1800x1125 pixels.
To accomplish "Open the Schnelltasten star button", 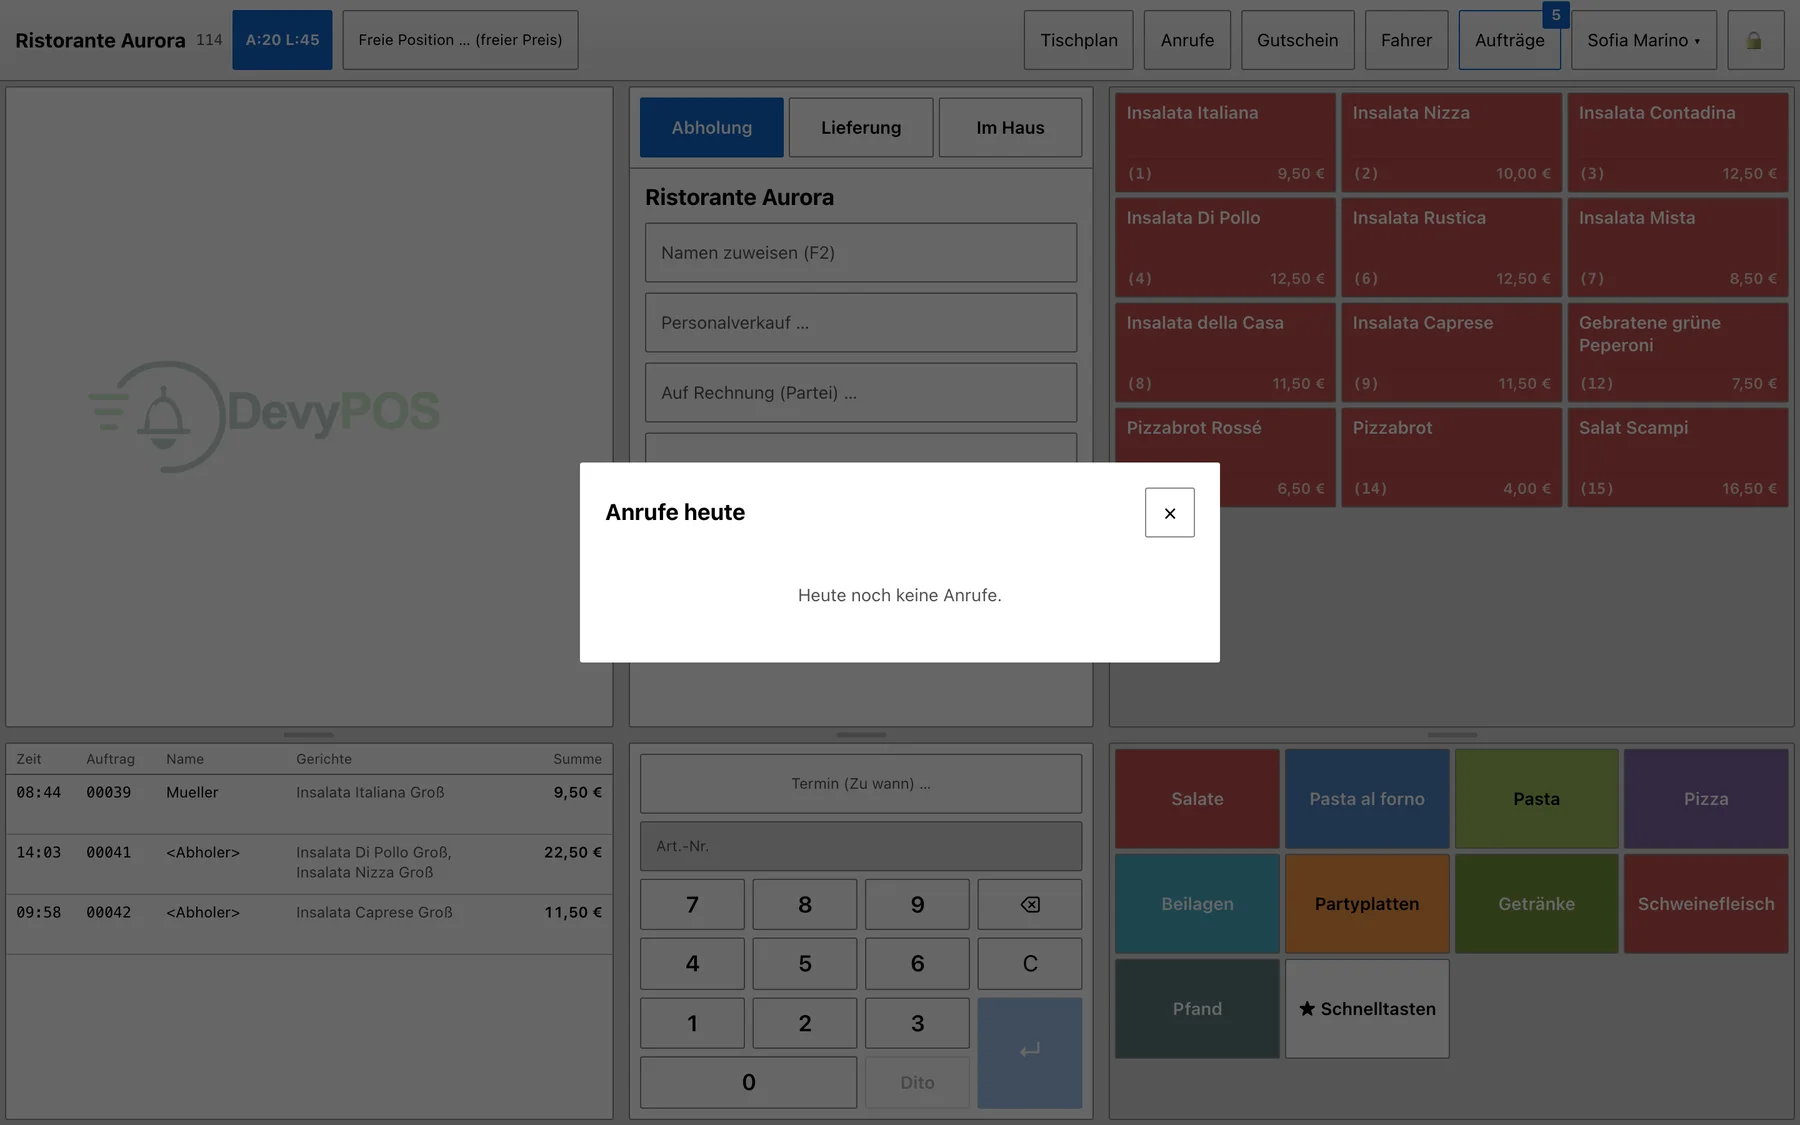I will (1366, 1008).
